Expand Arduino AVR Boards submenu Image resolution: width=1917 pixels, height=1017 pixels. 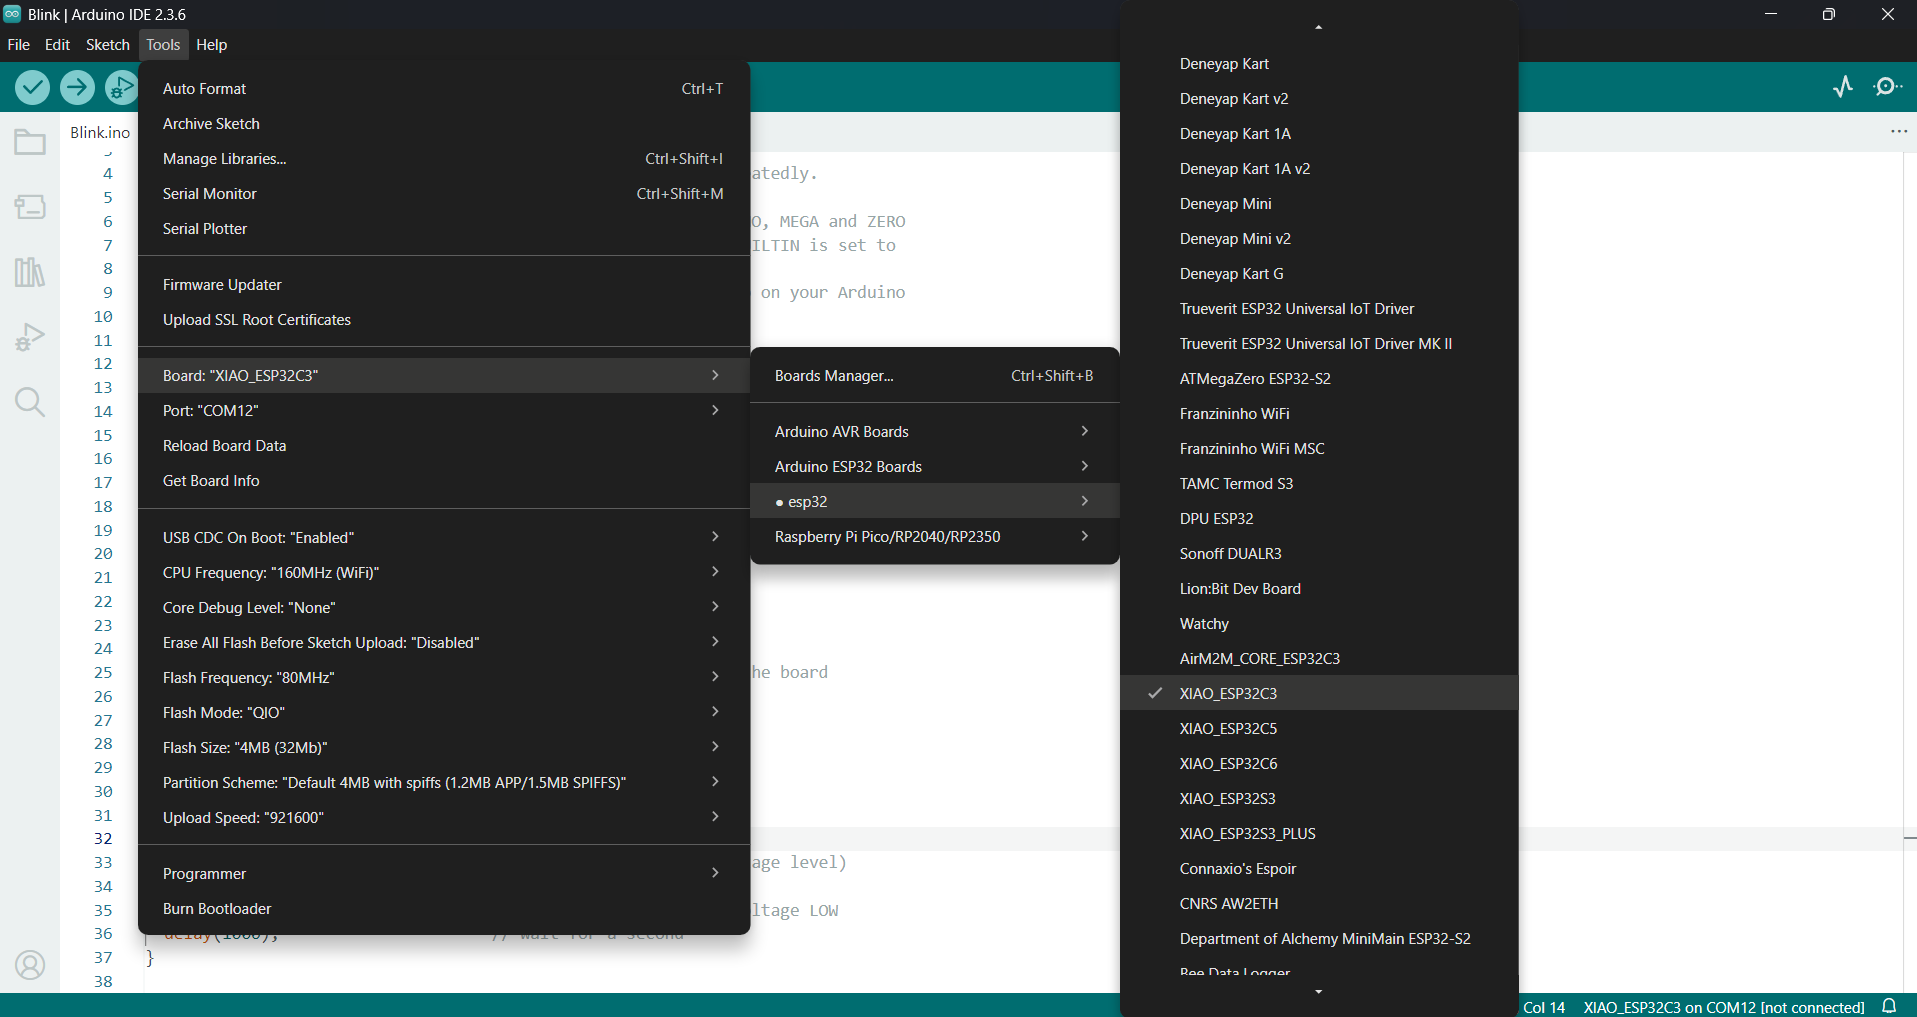(x=934, y=431)
